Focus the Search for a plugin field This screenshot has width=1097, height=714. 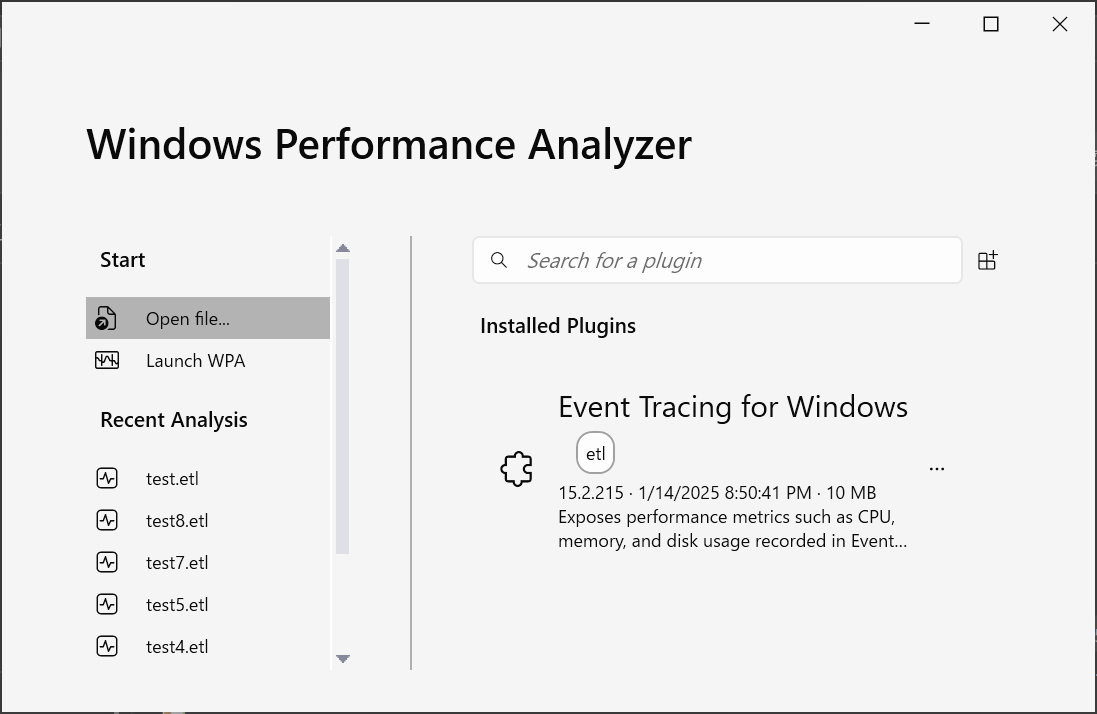tap(730, 261)
